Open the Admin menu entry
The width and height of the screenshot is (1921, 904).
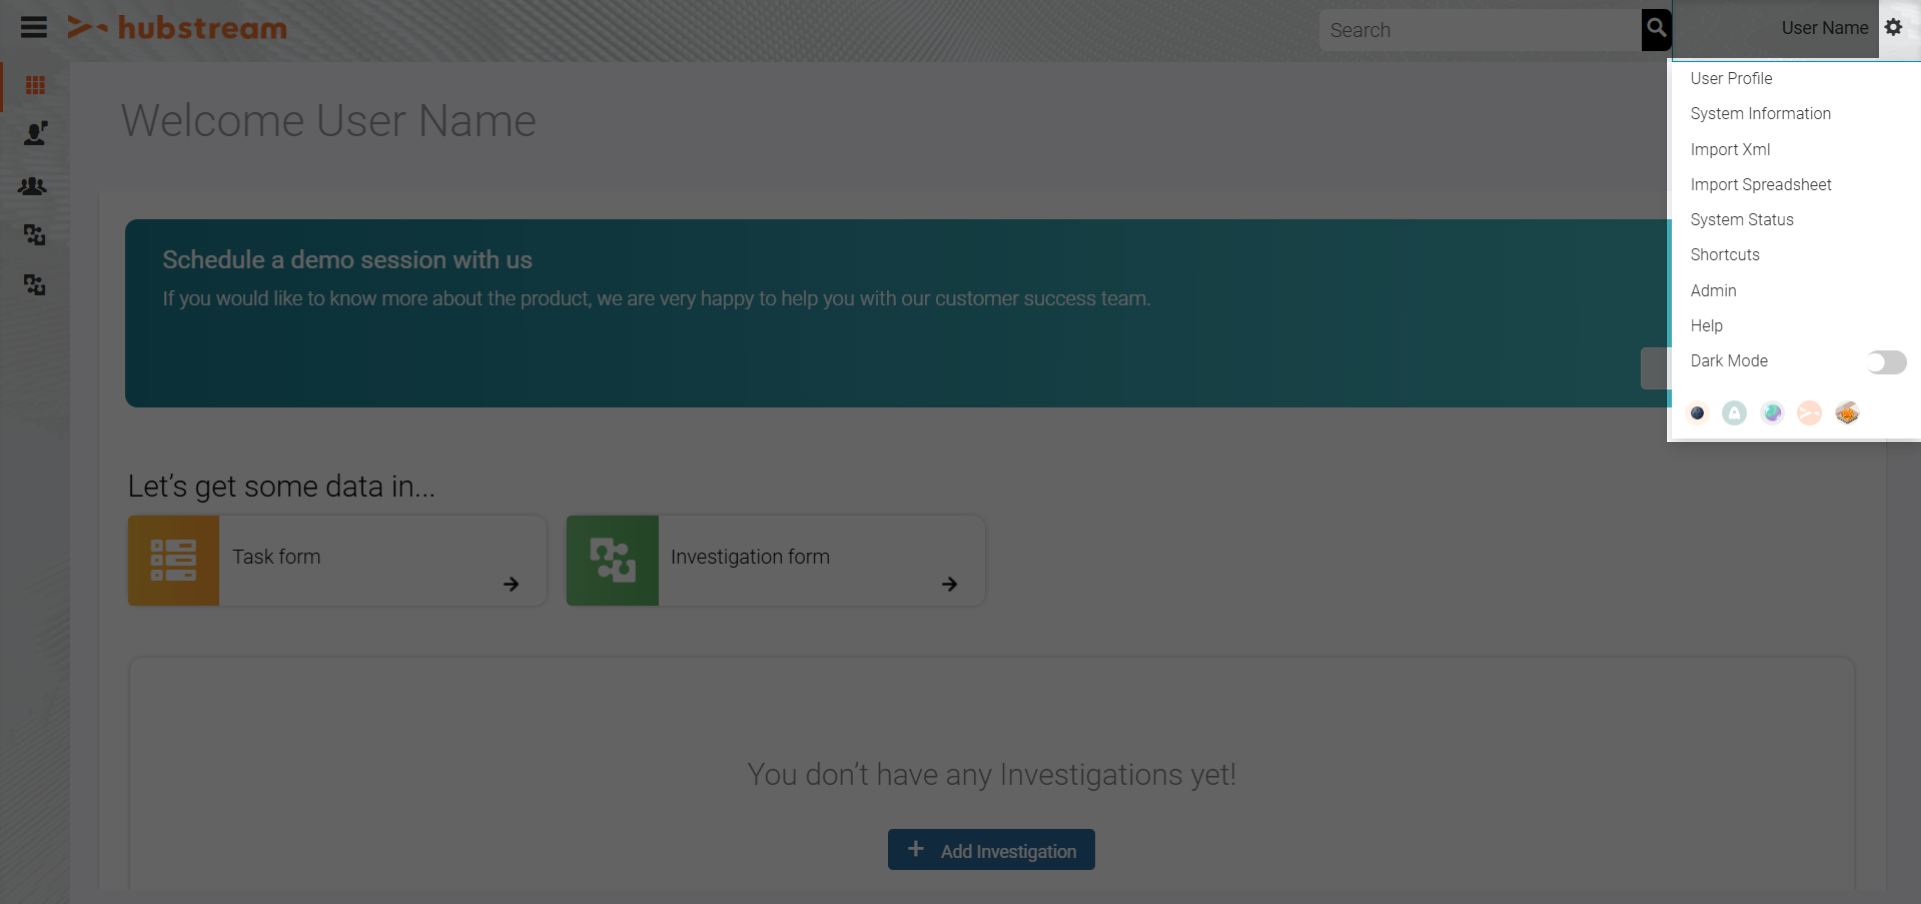tap(1713, 291)
